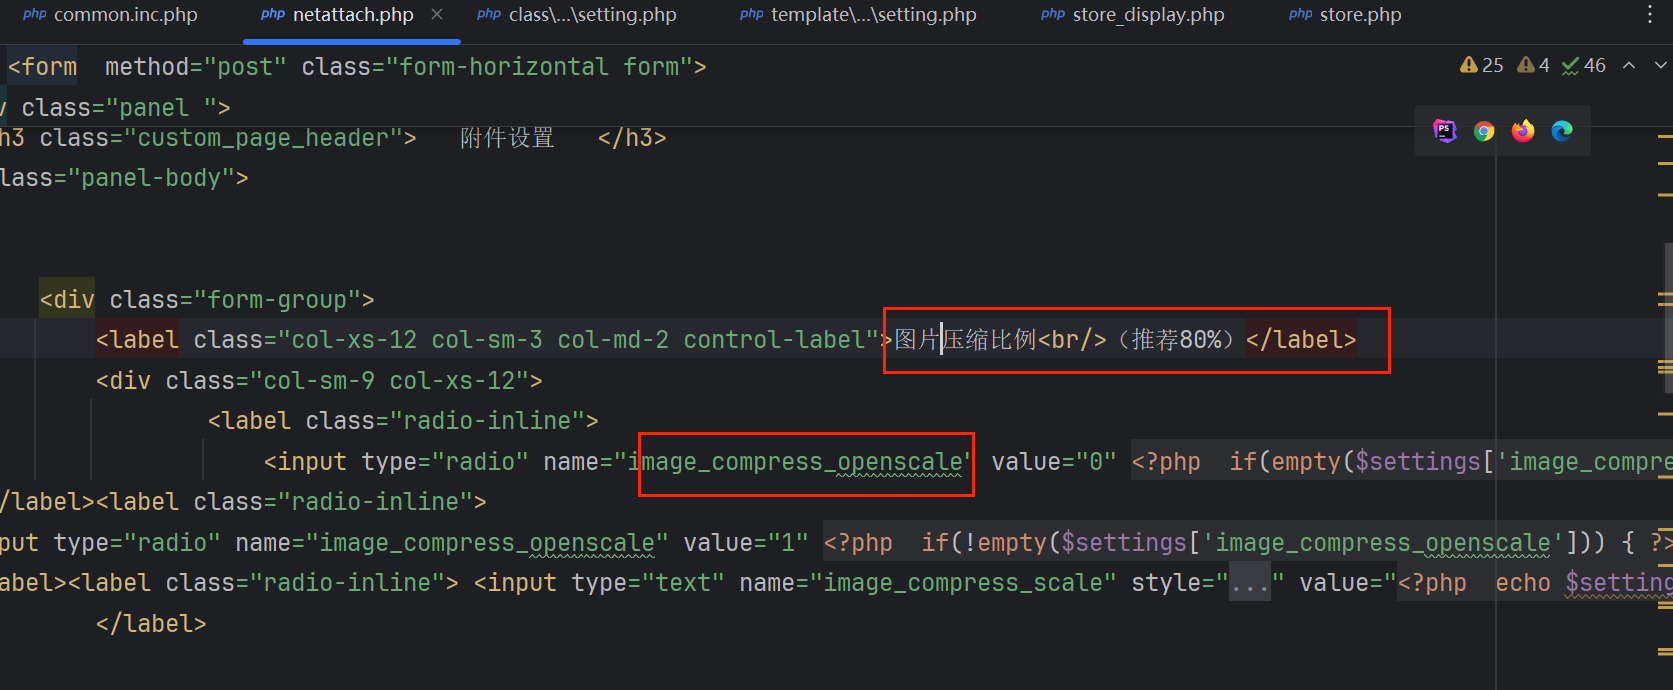Click the 4 weak warnings indicator
Viewport: 1673px width, 690px height.
pyautogui.click(x=1533, y=65)
